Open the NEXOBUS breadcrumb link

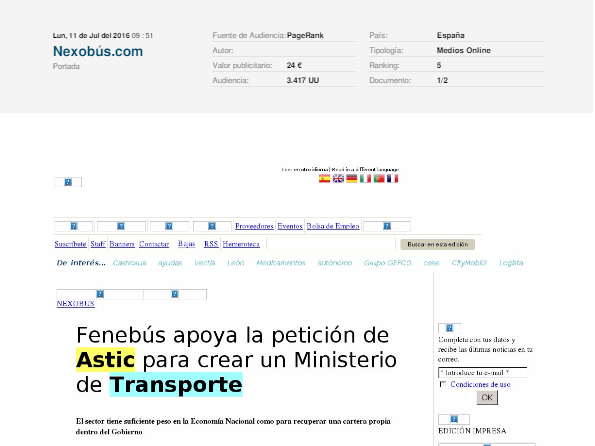tap(76, 304)
